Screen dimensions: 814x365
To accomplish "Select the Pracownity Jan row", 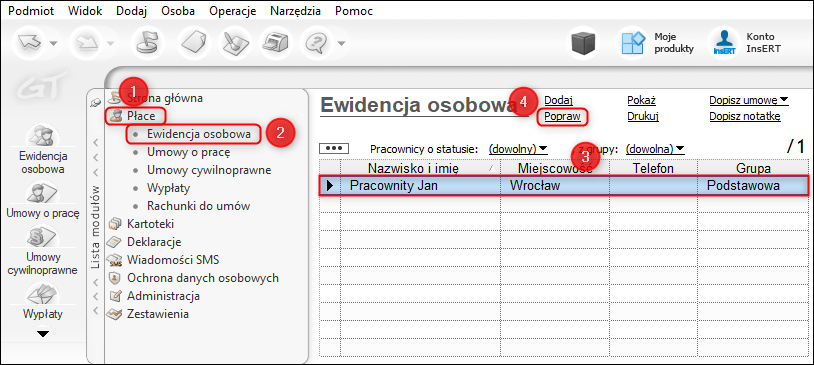I will click(x=563, y=185).
